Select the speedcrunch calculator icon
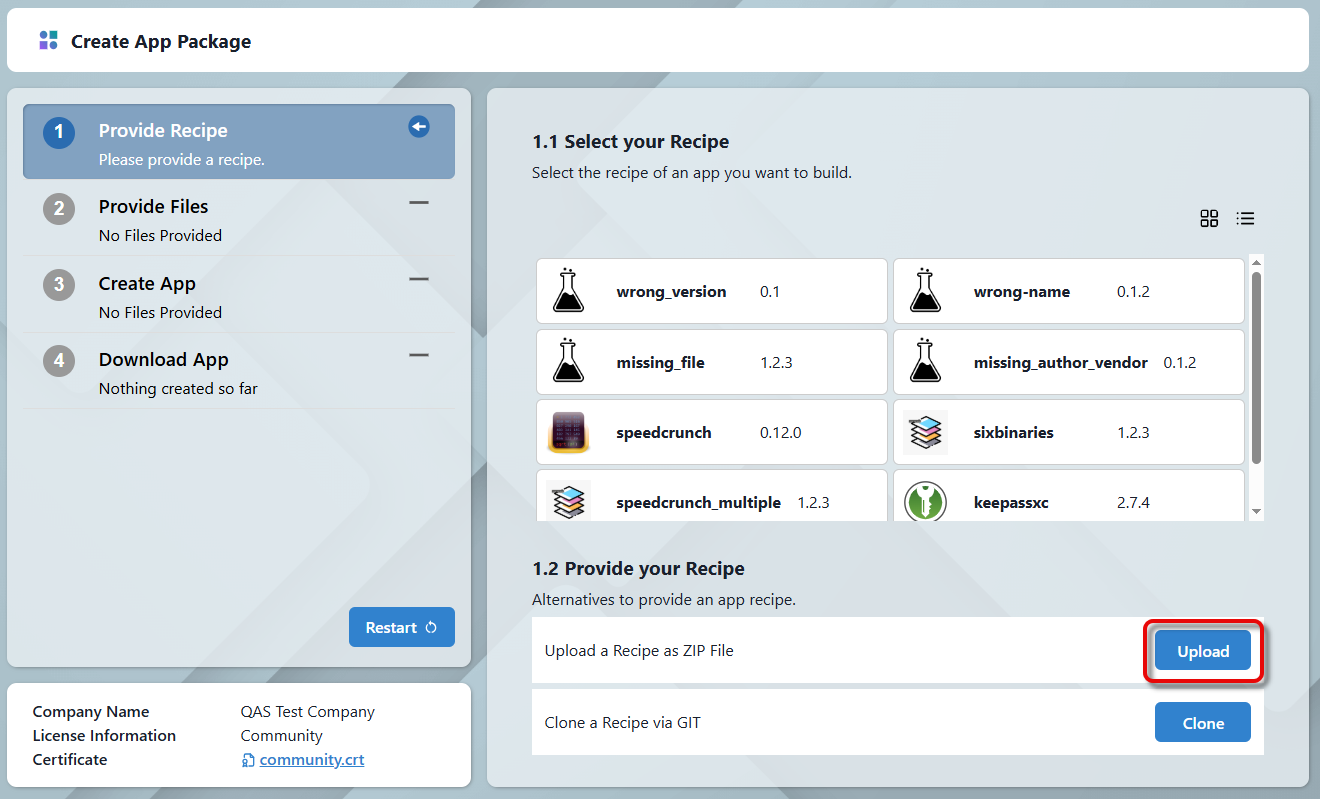1320x799 pixels. point(568,433)
